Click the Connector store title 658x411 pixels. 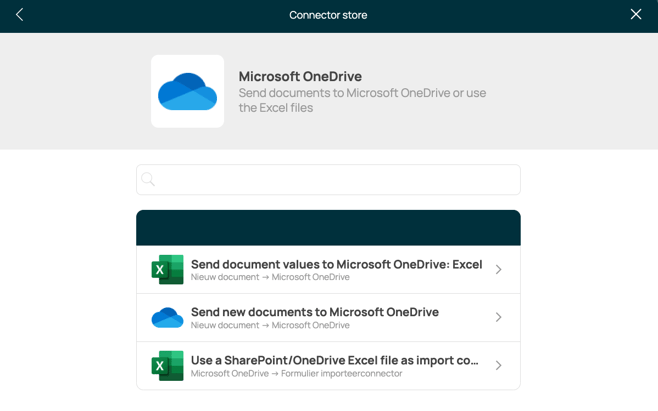(328, 15)
